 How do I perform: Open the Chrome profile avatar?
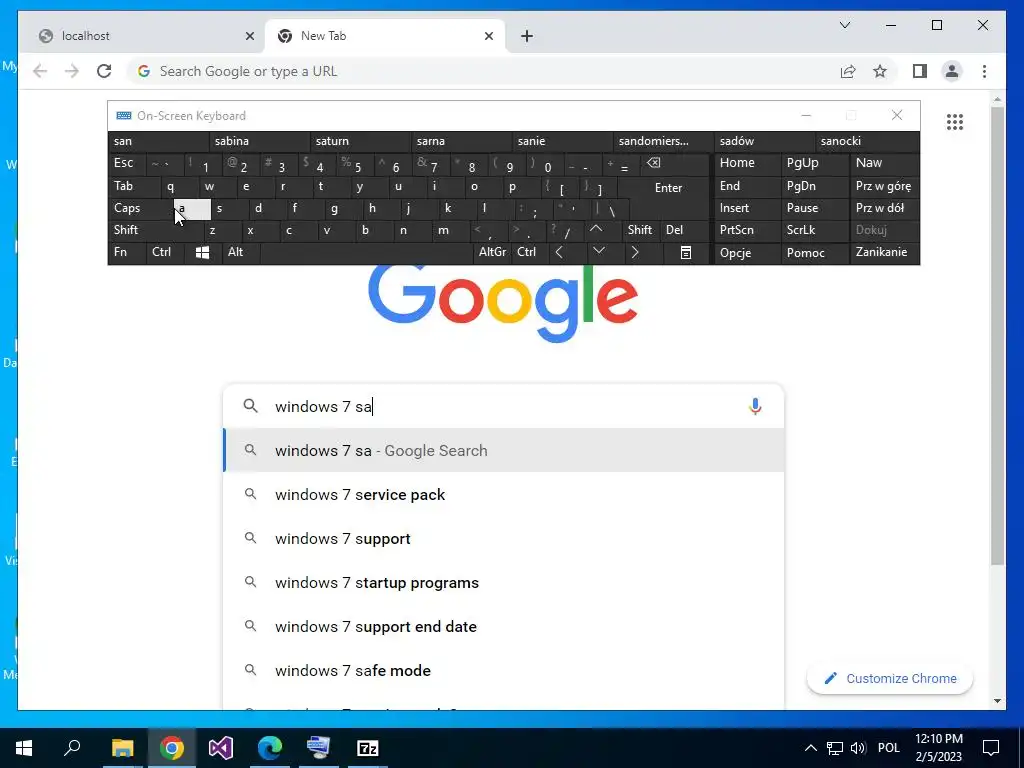click(x=952, y=71)
